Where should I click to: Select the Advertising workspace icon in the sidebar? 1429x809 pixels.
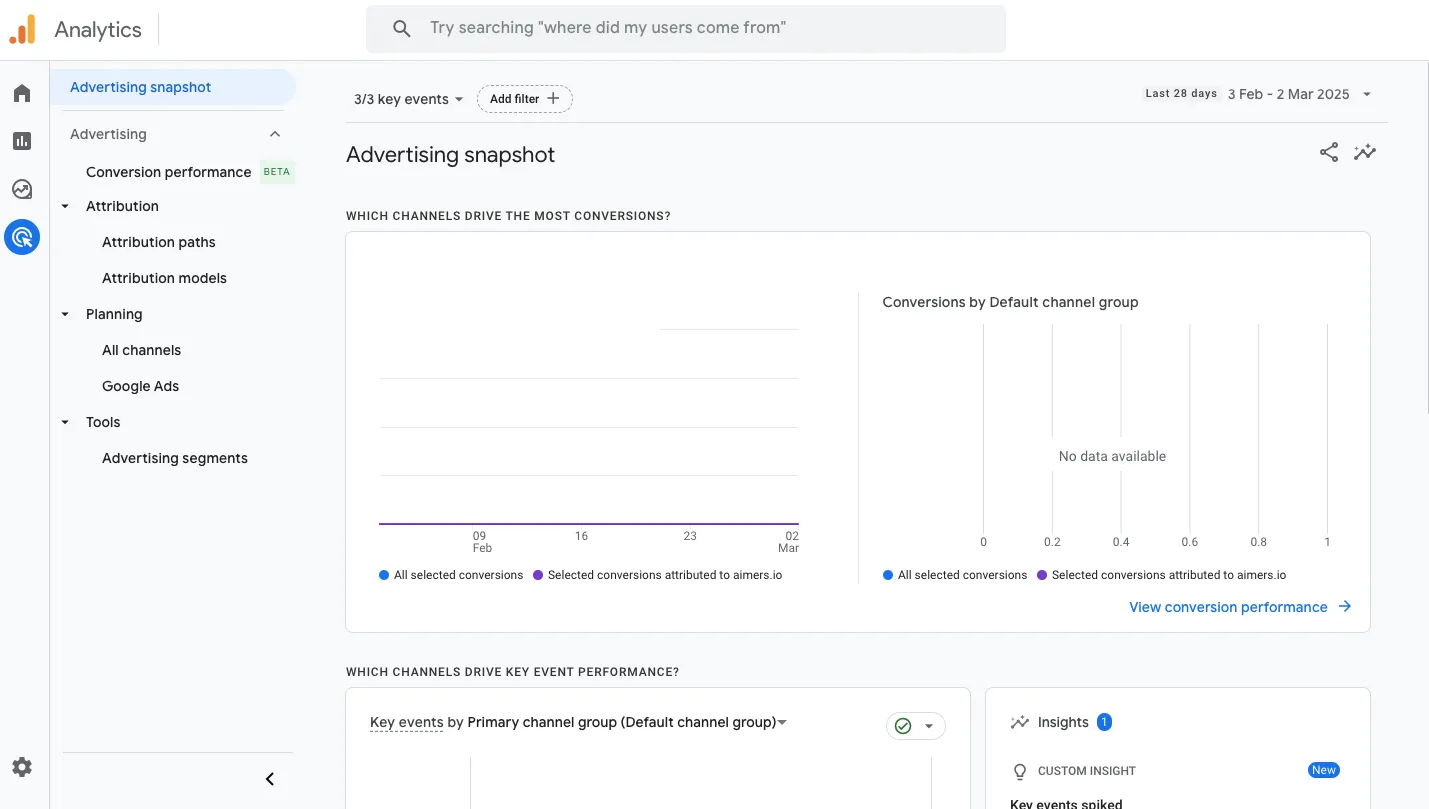coord(22,237)
